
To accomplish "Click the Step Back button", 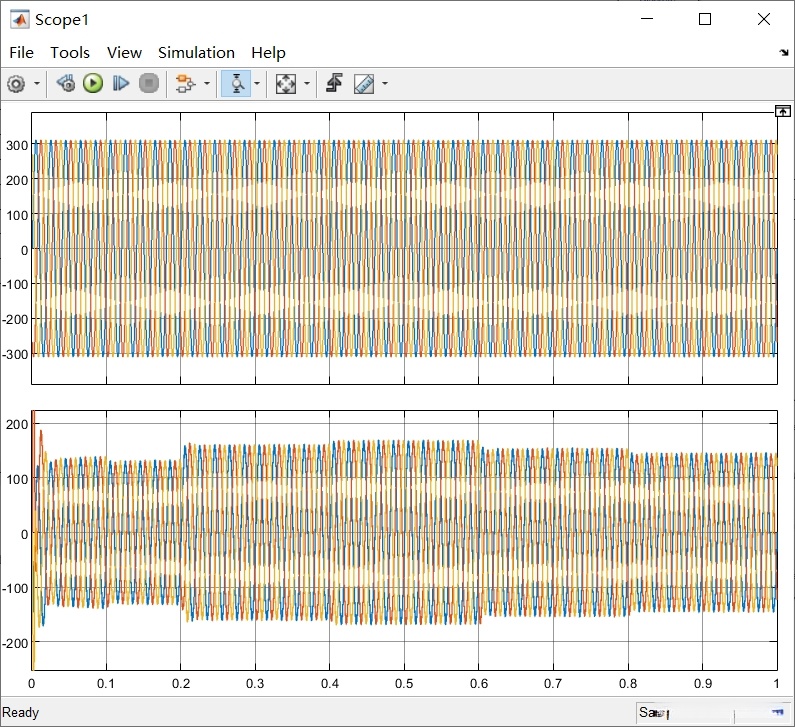I will point(66,84).
